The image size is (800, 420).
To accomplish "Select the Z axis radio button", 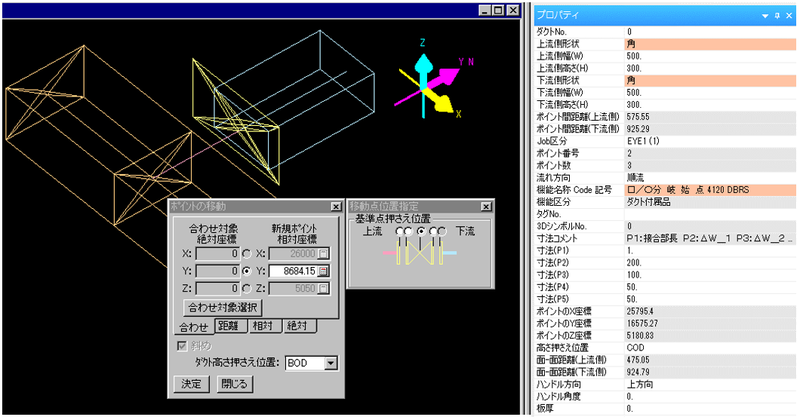I will [x=247, y=288].
